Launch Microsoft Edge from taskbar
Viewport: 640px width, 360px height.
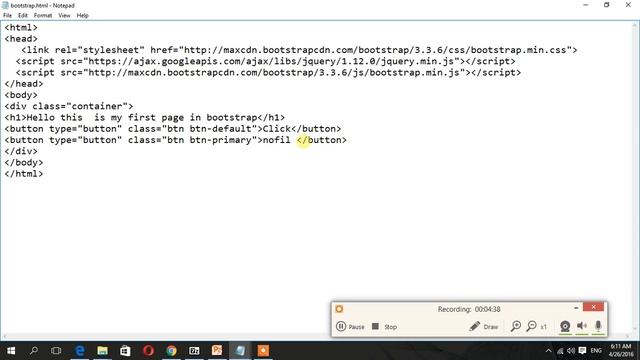[x=80, y=351]
